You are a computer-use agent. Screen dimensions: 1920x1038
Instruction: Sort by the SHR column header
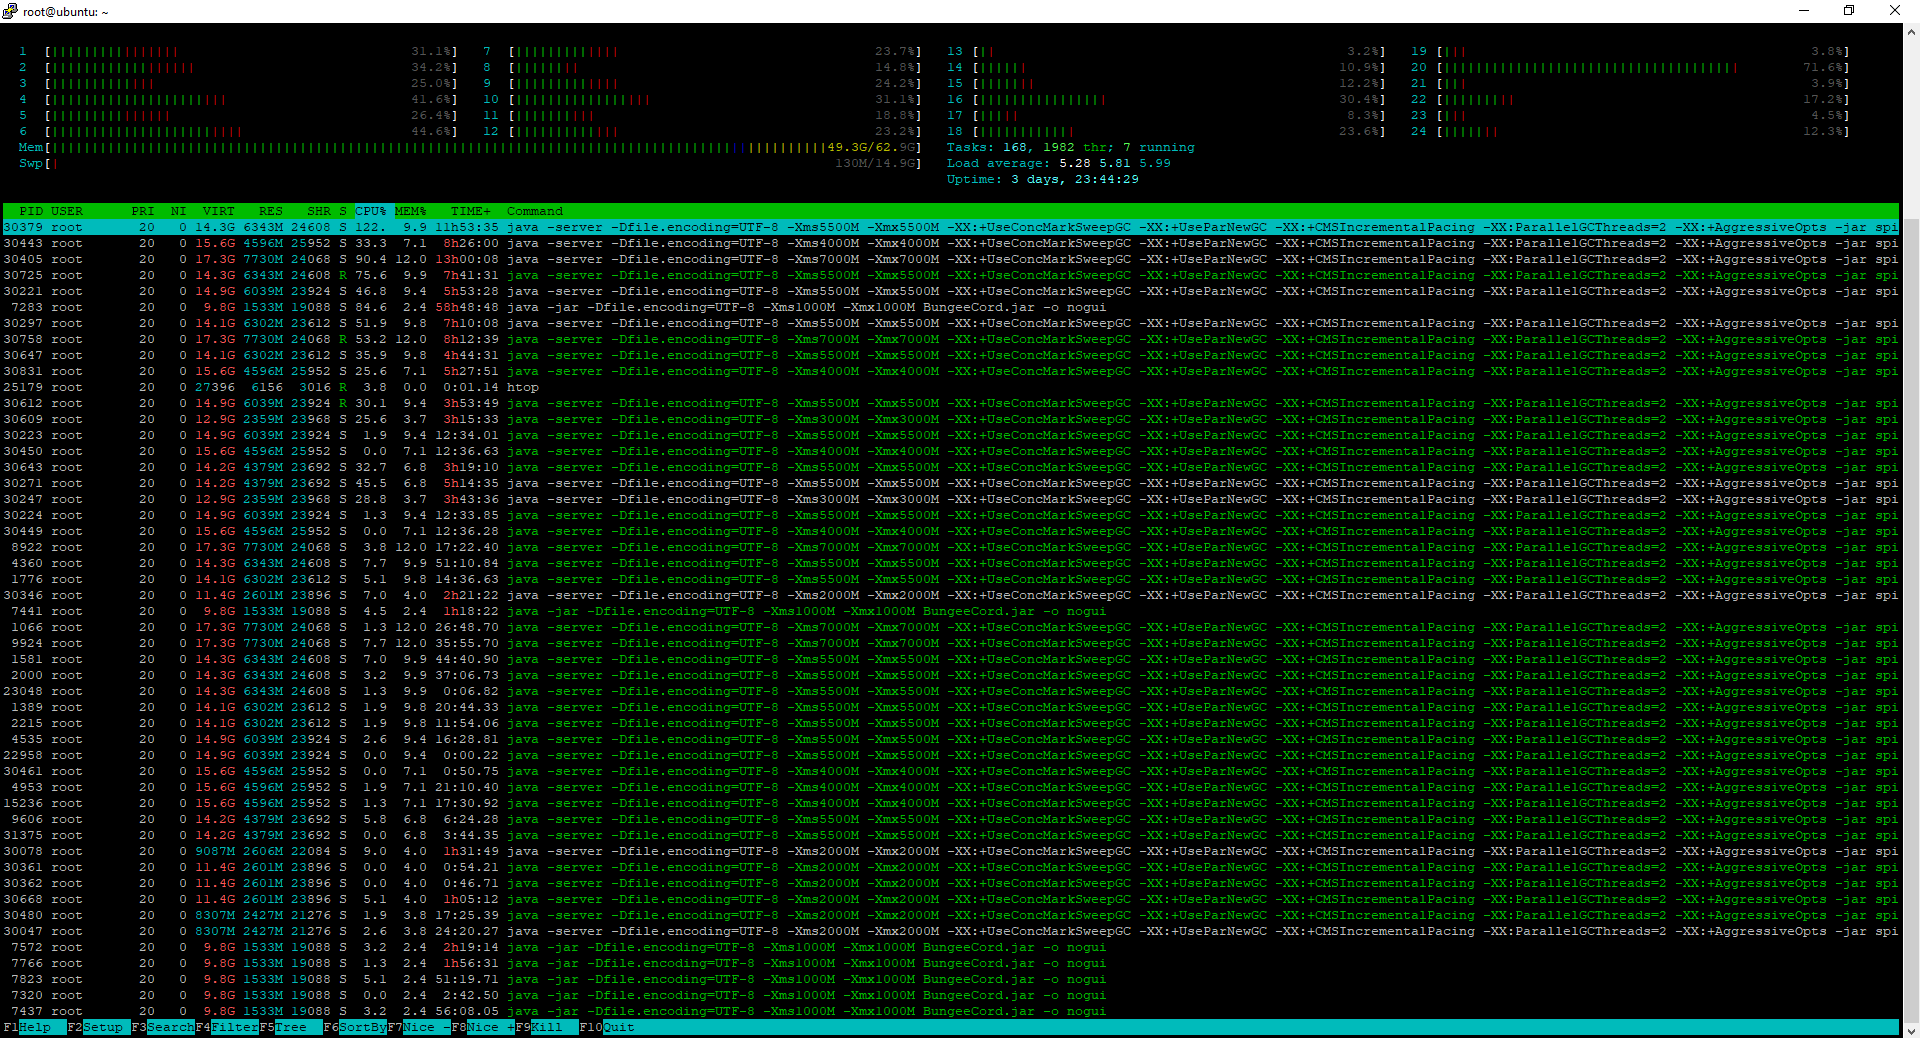(319, 211)
